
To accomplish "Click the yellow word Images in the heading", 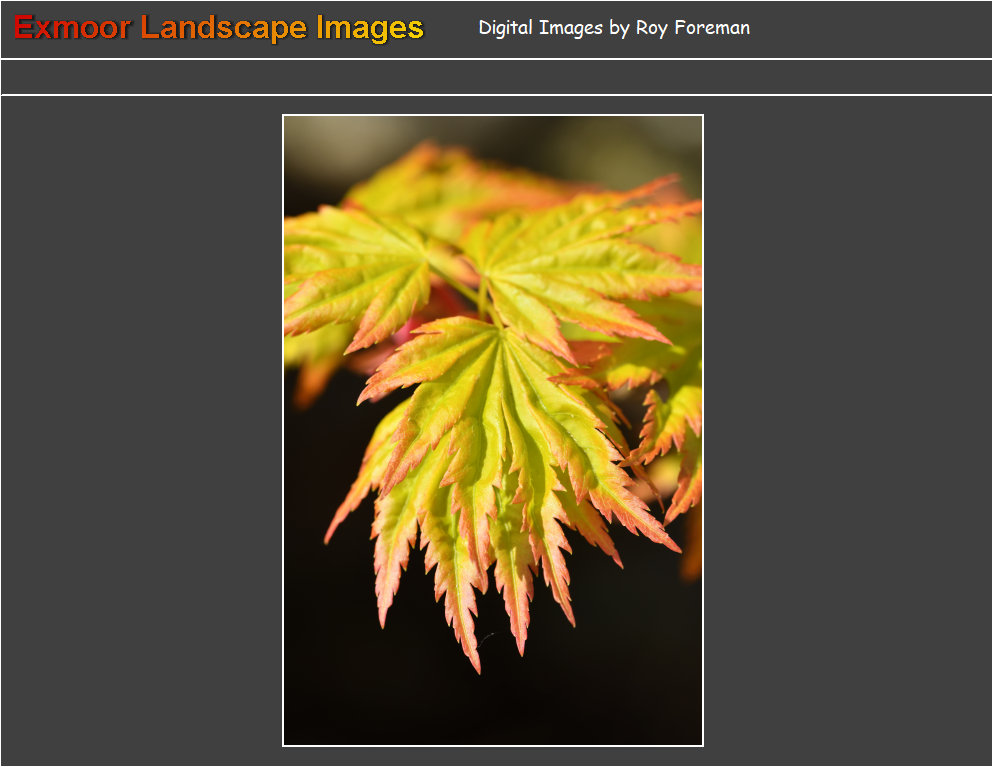I will click(370, 28).
